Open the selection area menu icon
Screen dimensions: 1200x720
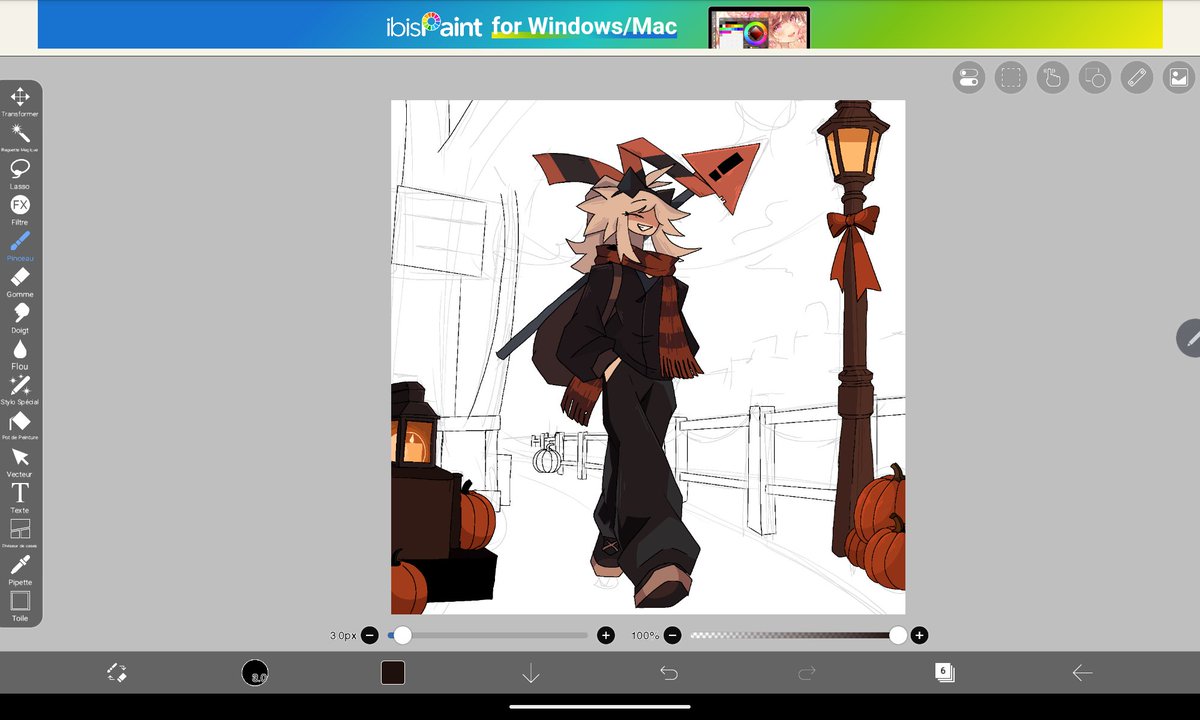coord(1011,78)
